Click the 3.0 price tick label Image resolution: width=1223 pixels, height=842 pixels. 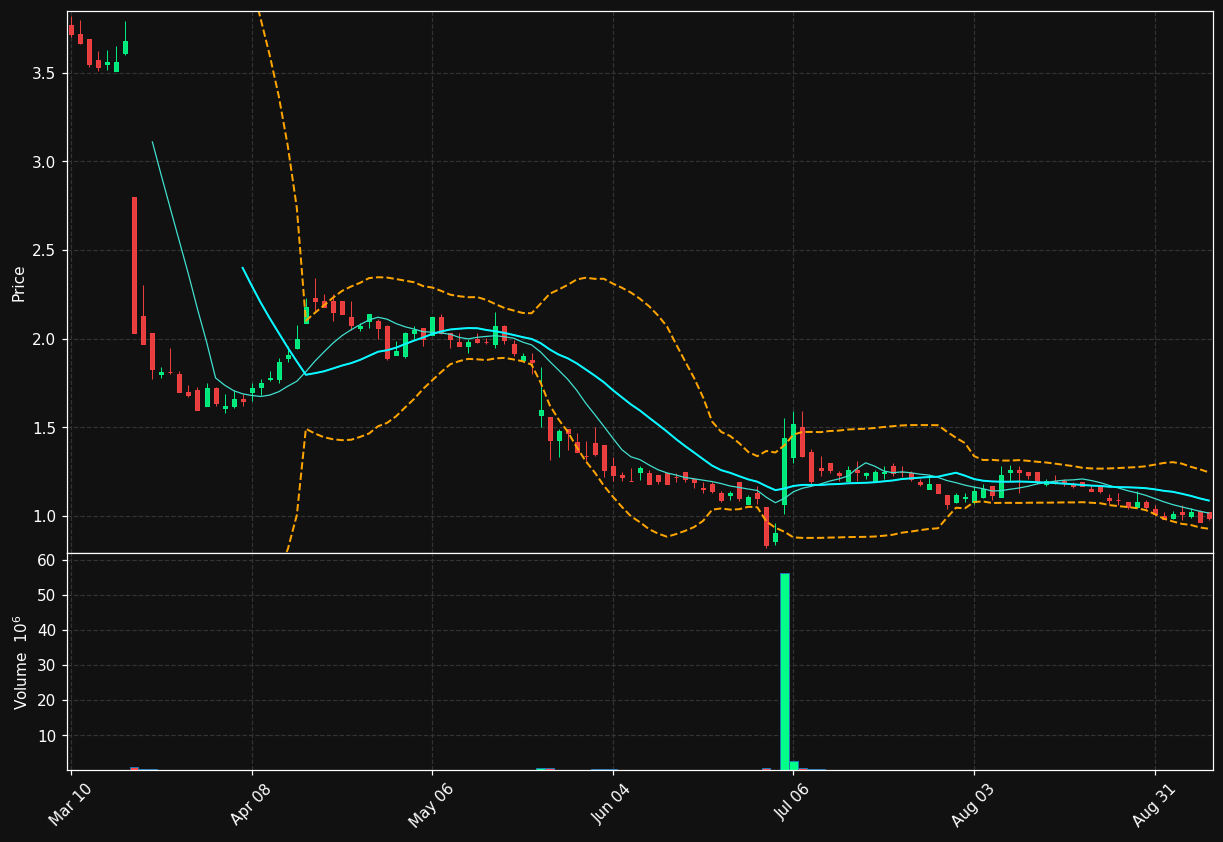click(46, 162)
